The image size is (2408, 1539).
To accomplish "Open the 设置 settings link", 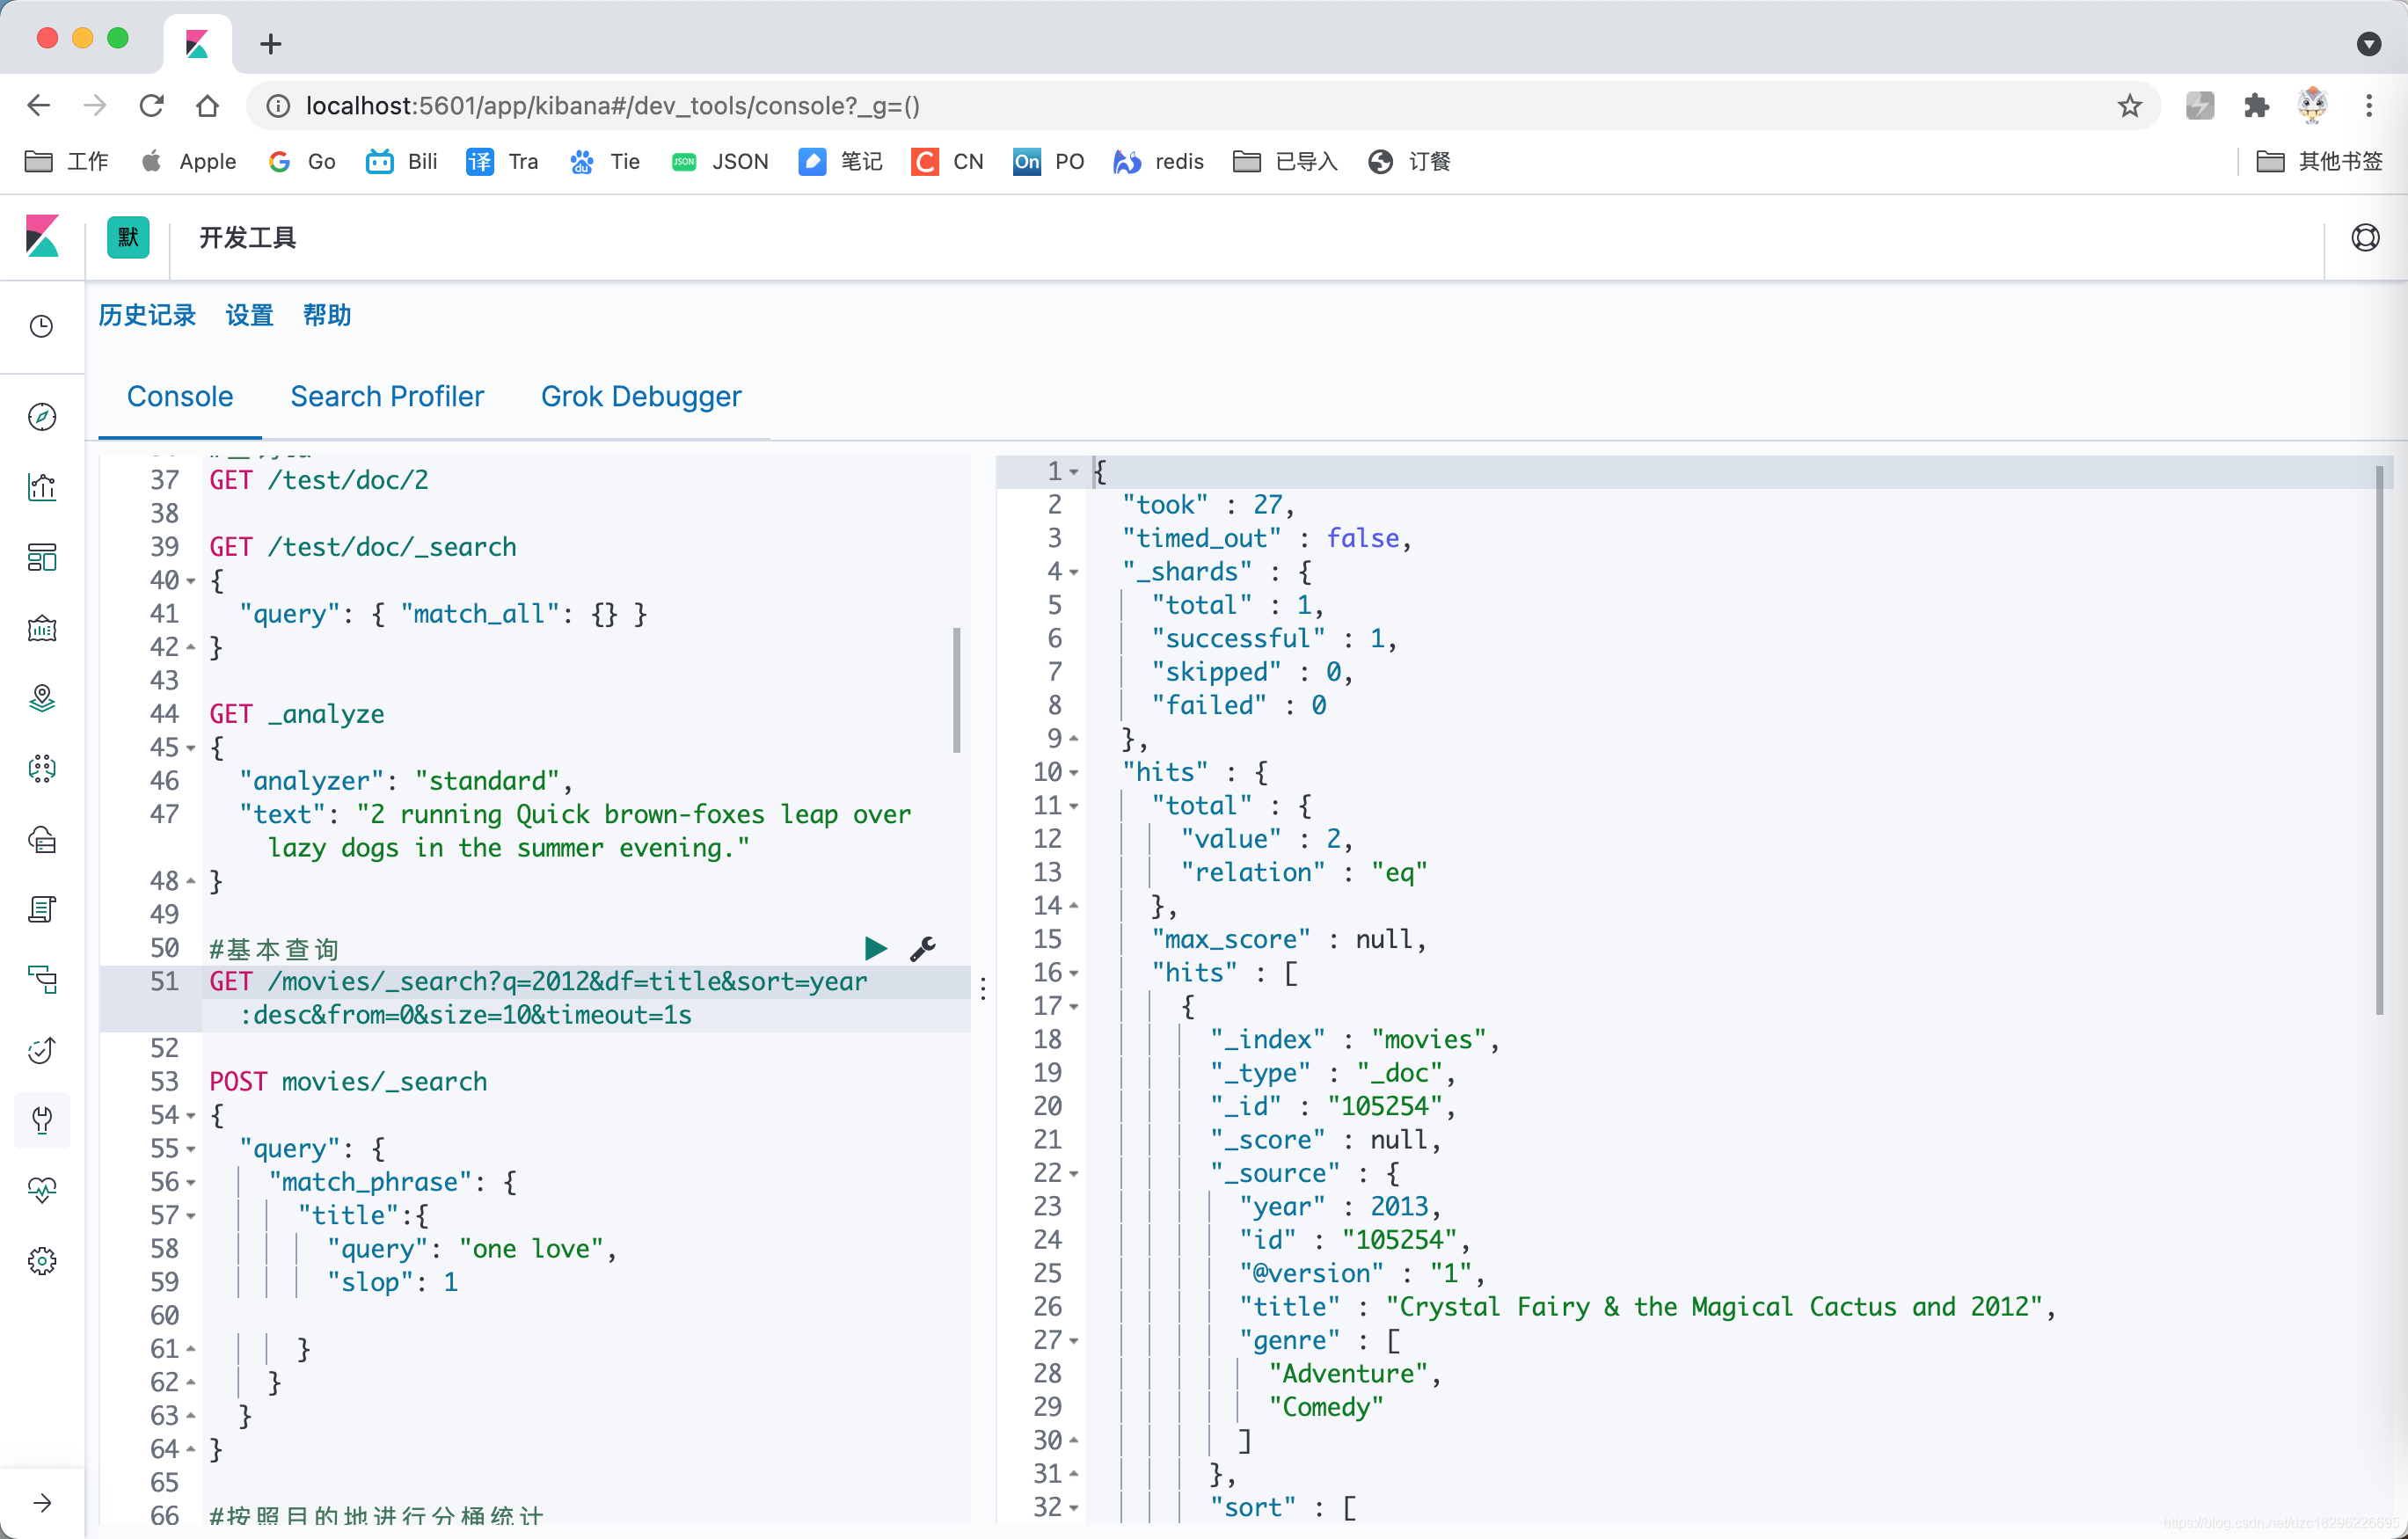I will (249, 315).
